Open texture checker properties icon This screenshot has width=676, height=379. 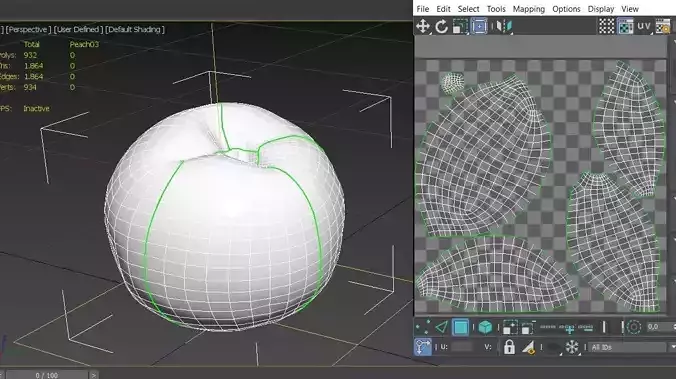coord(663,26)
